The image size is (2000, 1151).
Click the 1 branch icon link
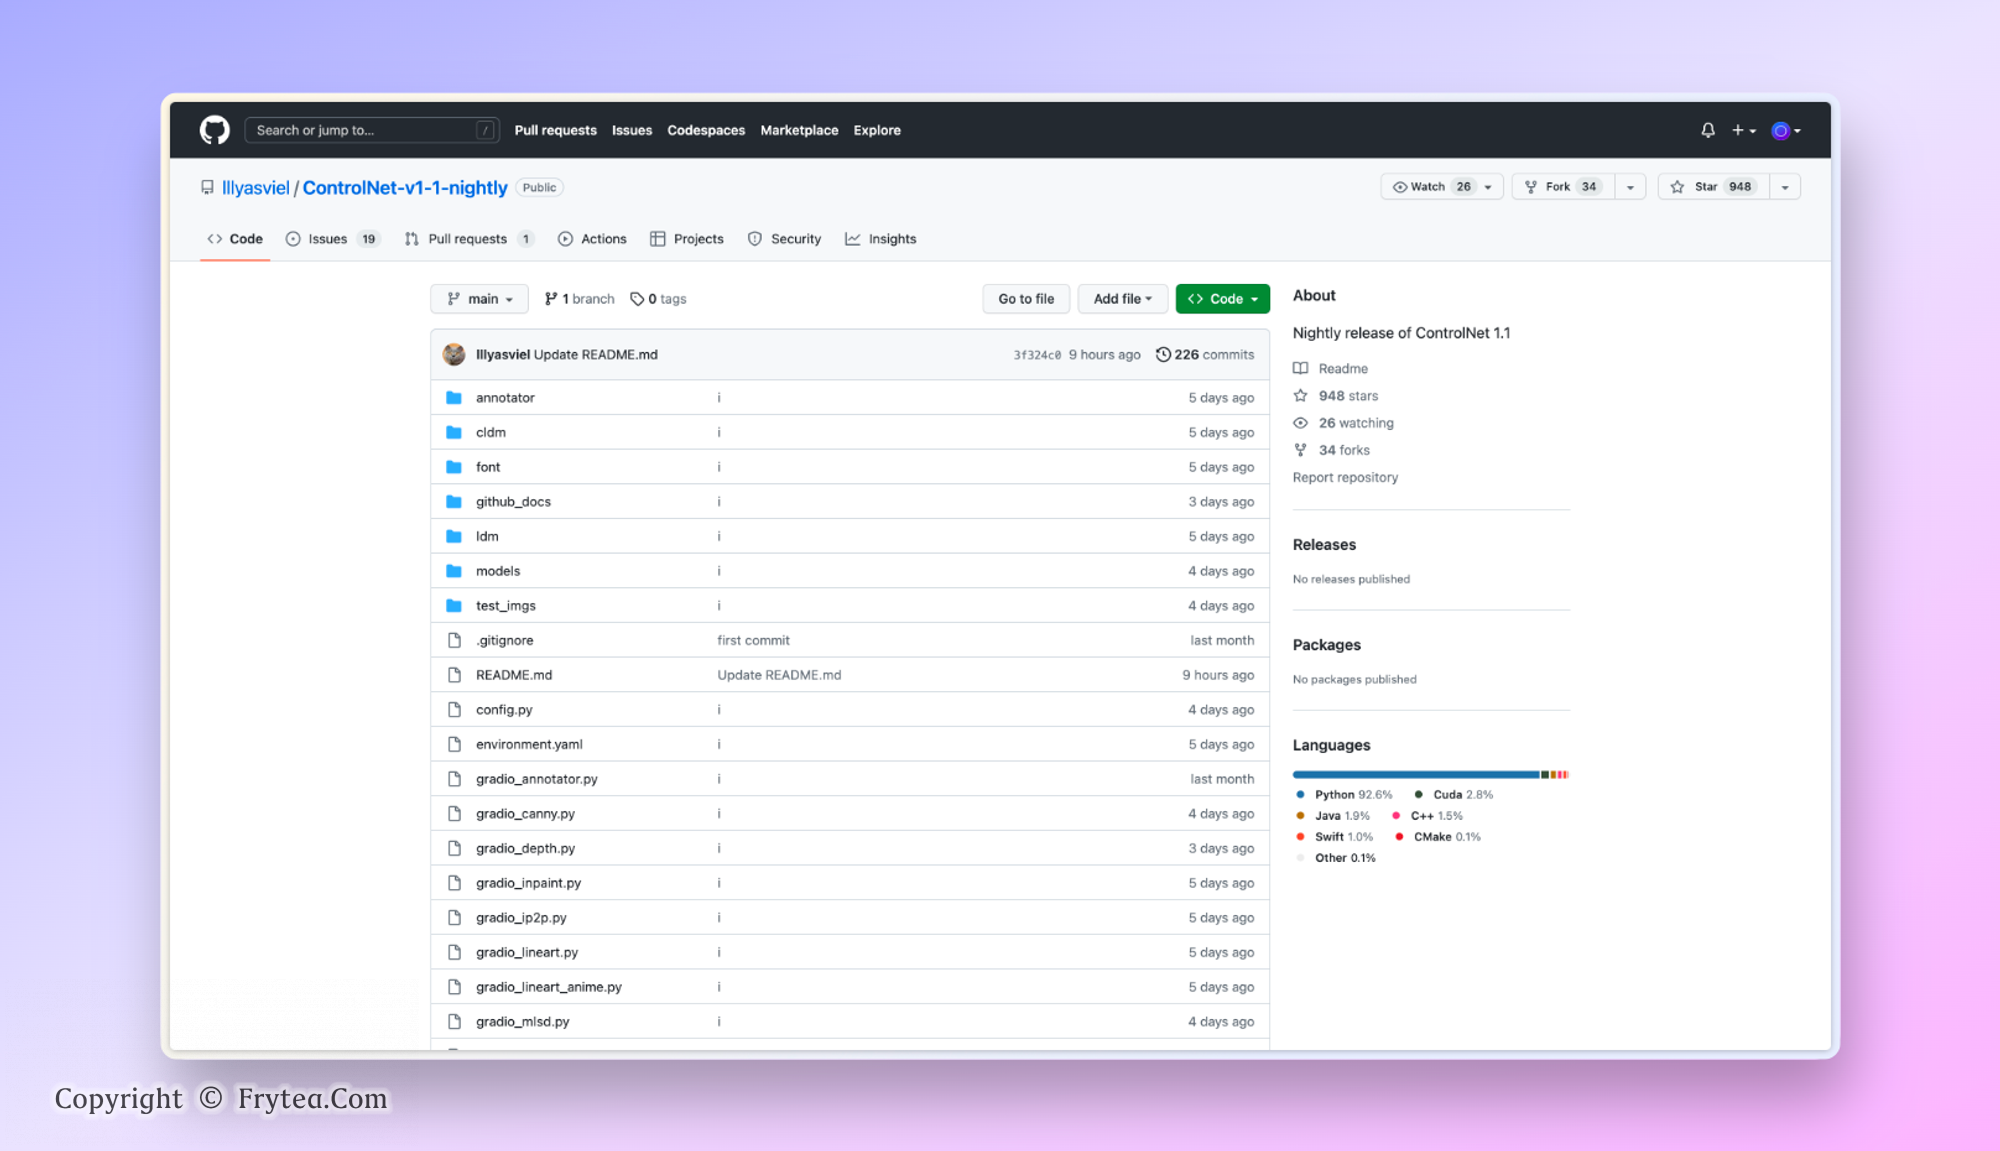point(551,299)
